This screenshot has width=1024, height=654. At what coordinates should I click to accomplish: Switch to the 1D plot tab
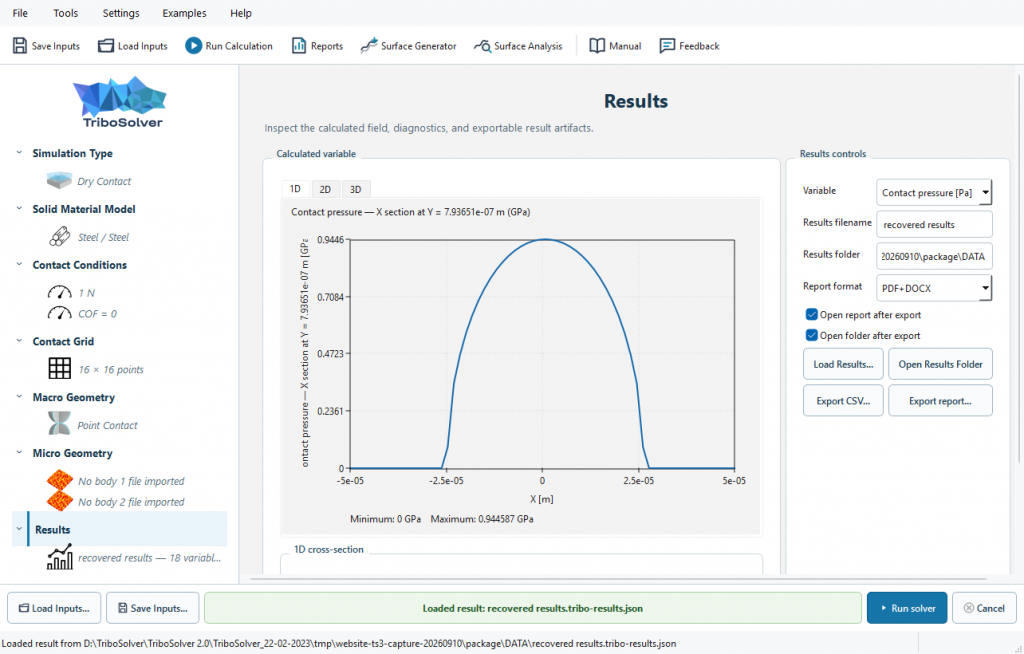pyautogui.click(x=295, y=189)
